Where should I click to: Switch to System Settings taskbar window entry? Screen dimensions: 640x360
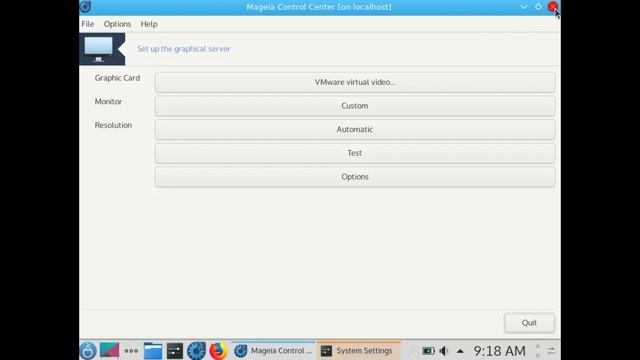point(358,351)
